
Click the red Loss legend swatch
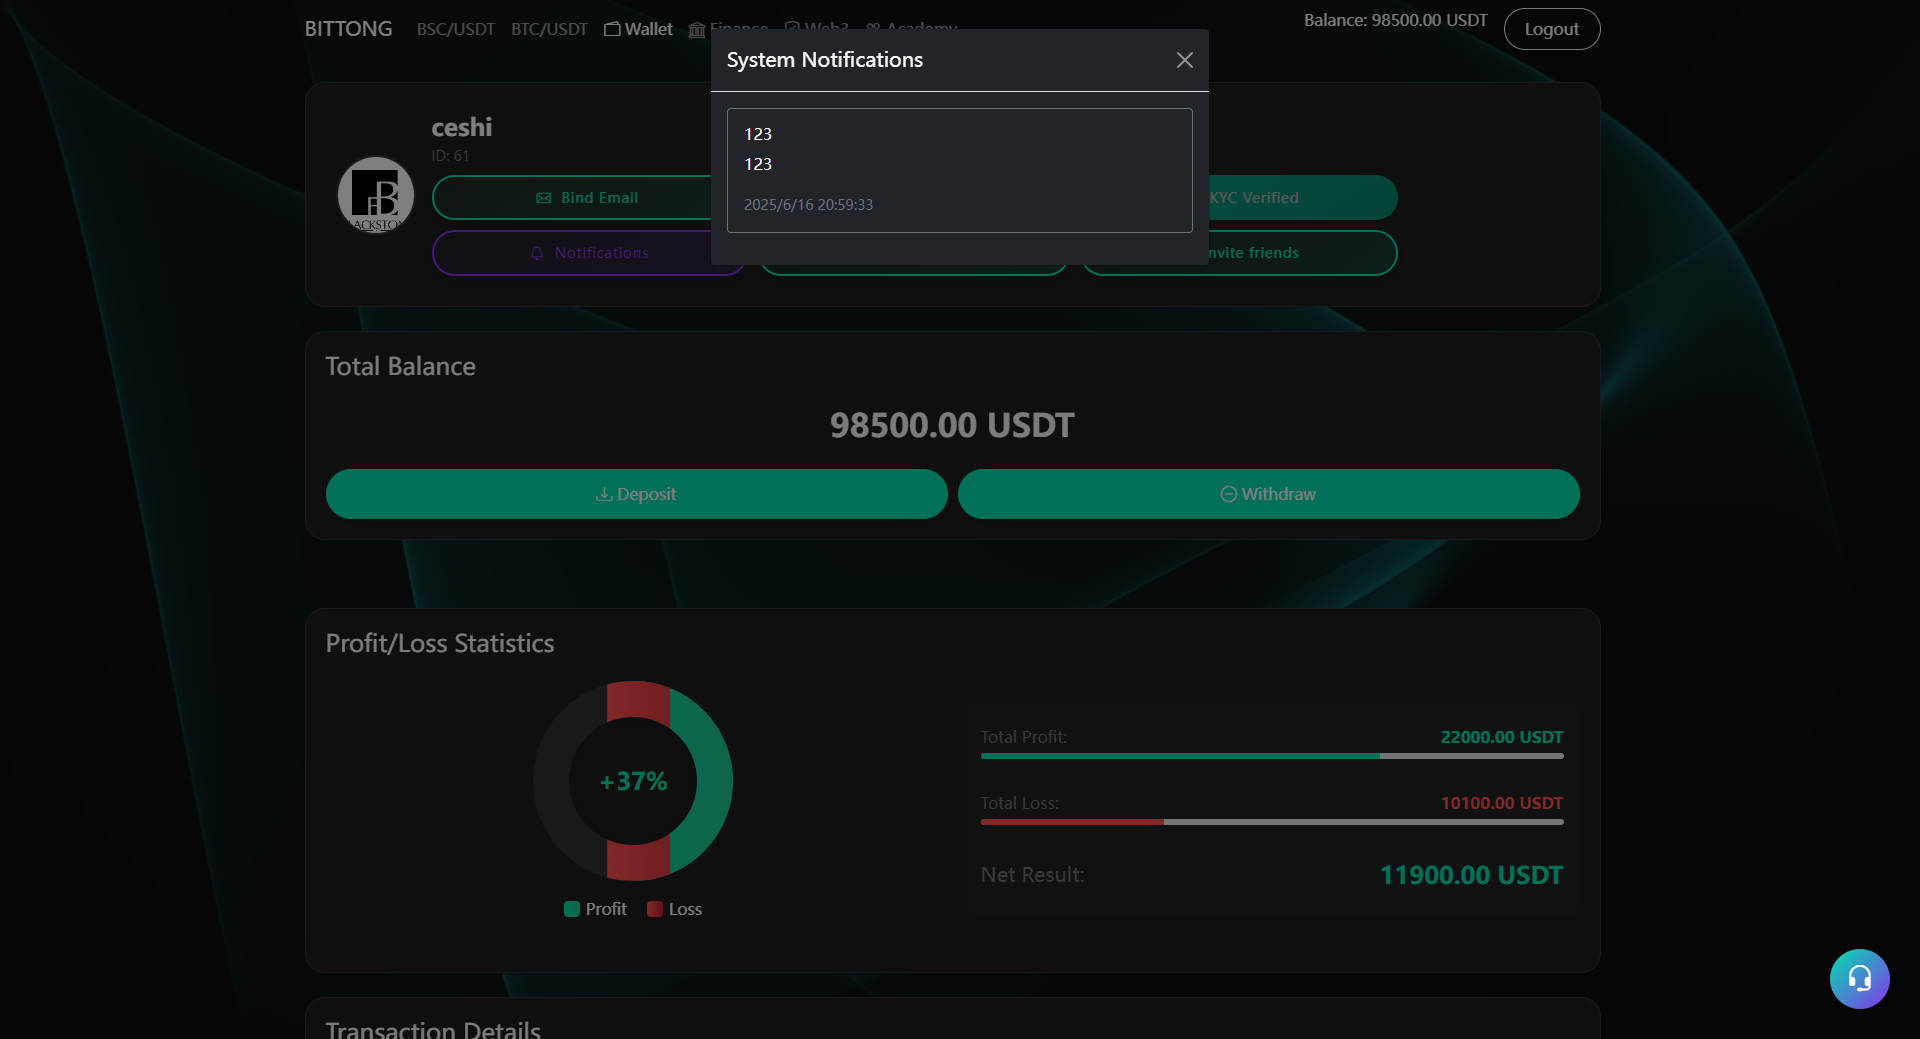coord(655,909)
